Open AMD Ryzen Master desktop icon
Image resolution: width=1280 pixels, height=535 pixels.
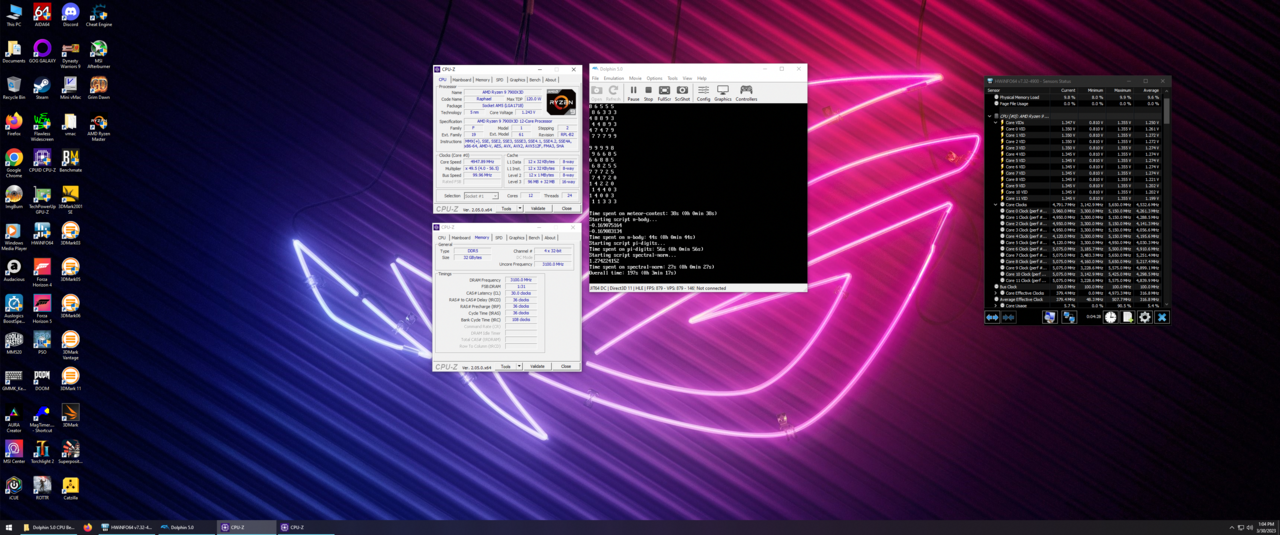98,126
